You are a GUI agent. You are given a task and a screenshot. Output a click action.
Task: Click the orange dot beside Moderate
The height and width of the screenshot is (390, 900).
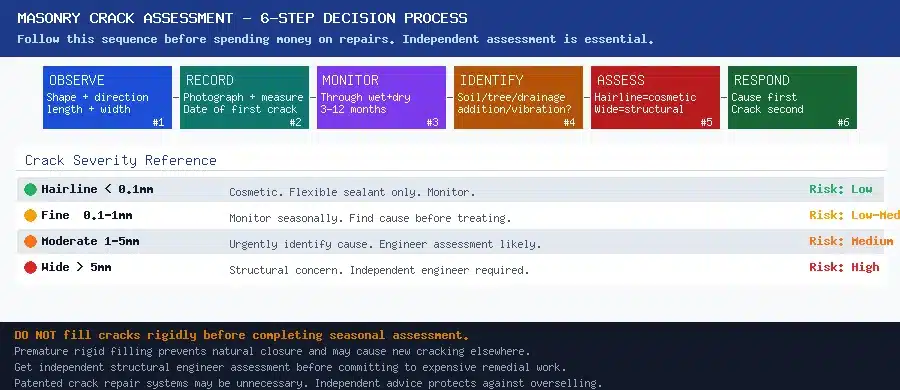pos(30,241)
